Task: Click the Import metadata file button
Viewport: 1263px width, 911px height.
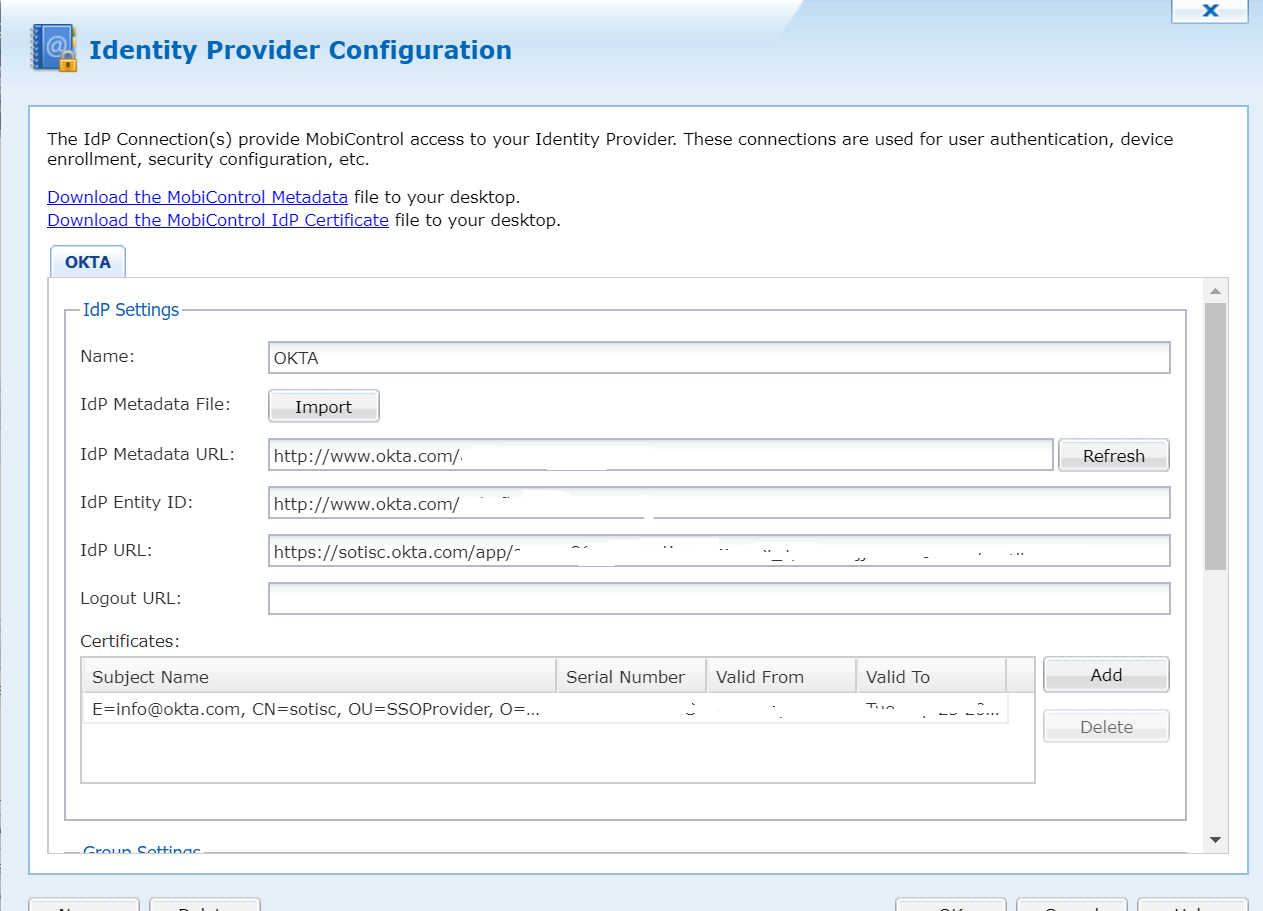Action: (323, 407)
